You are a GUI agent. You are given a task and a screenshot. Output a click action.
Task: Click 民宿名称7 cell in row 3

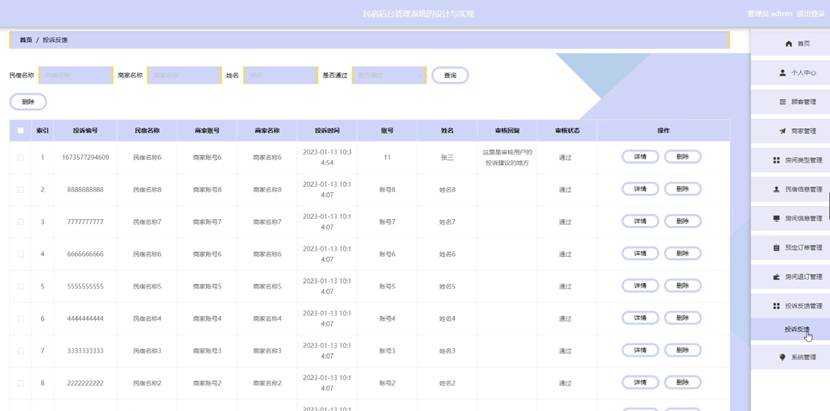click(147, 222)
